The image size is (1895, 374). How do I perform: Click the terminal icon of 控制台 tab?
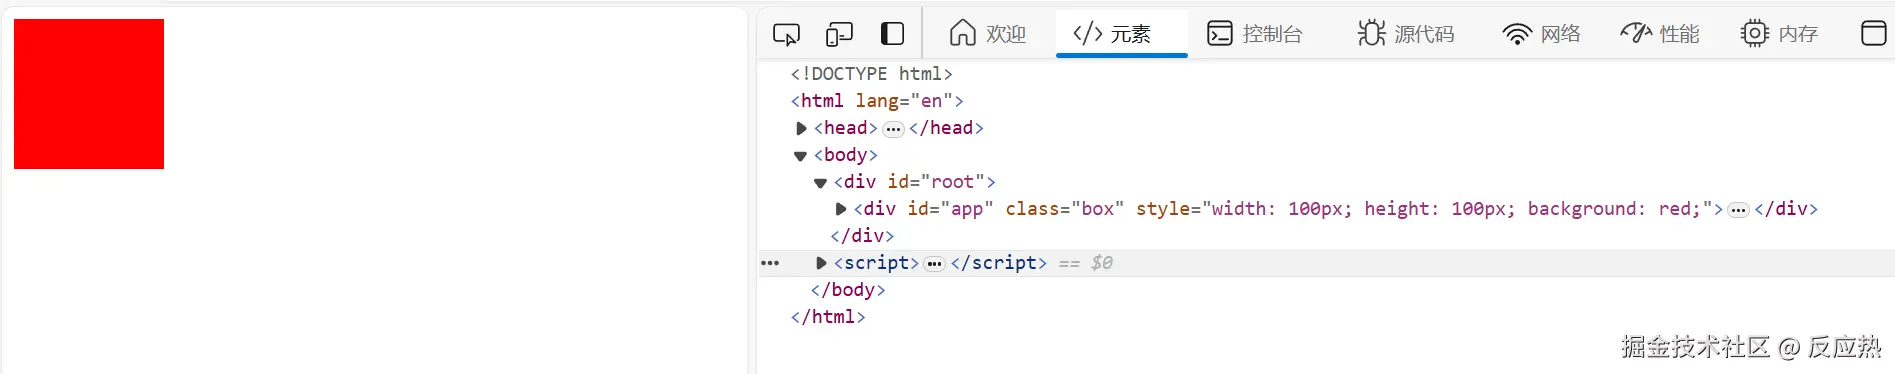tap(1220, 34)
